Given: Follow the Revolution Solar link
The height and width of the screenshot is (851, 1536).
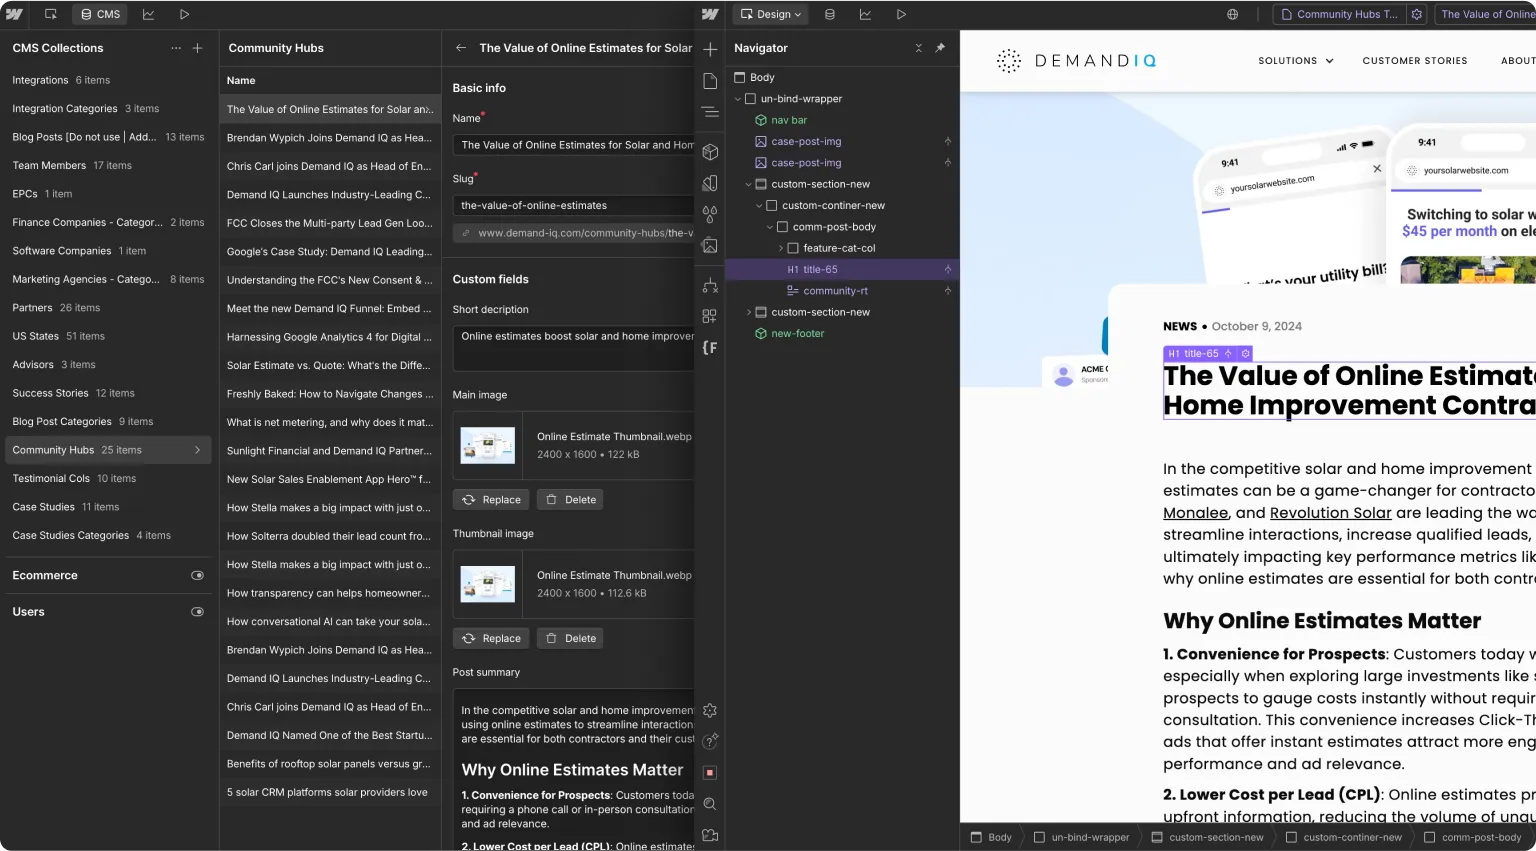Looking at the screenshot, I should (1330, 513).
